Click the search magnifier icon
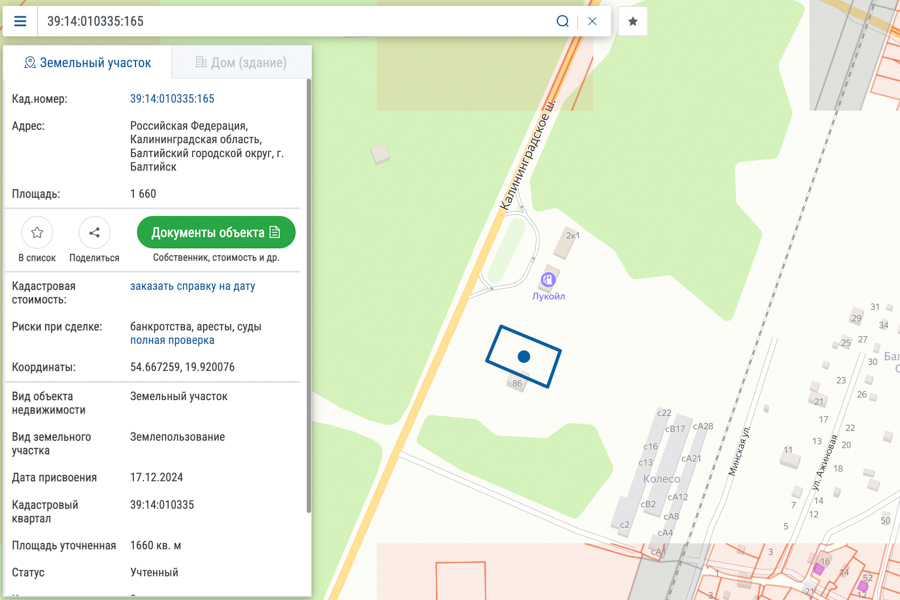 click(x=562, y=21)
